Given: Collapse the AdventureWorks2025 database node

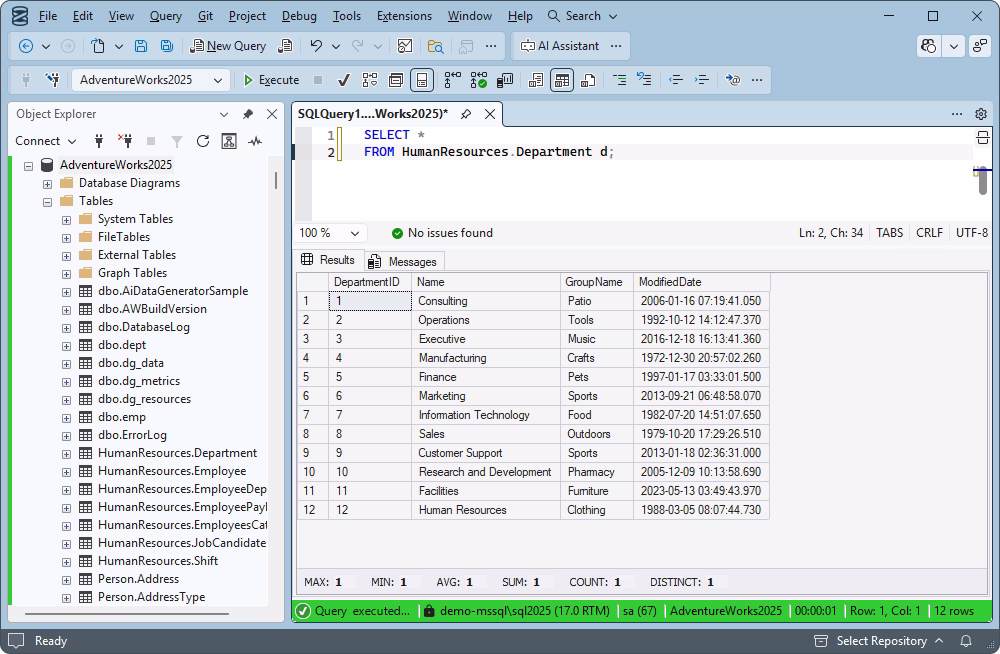Looking at the screenshot, I should coord(28,166).
